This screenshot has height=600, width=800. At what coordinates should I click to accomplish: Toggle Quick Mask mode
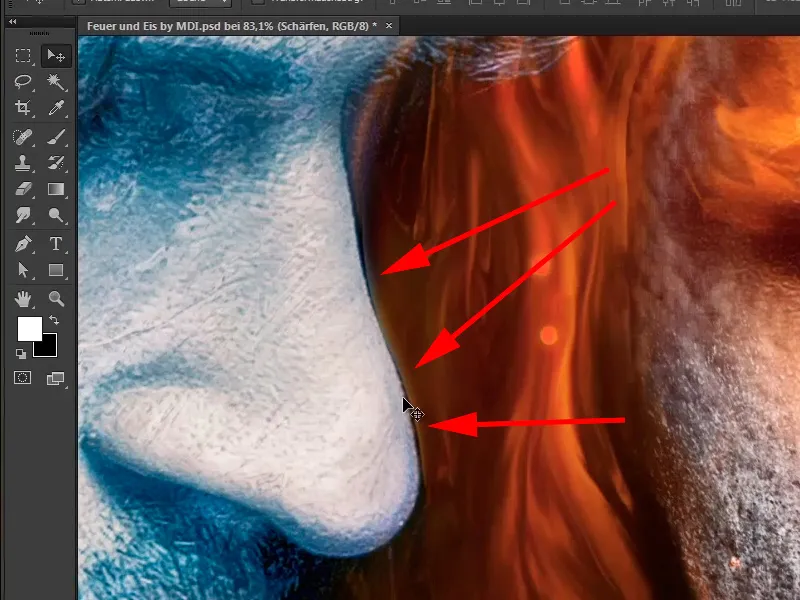pos(22,378)
